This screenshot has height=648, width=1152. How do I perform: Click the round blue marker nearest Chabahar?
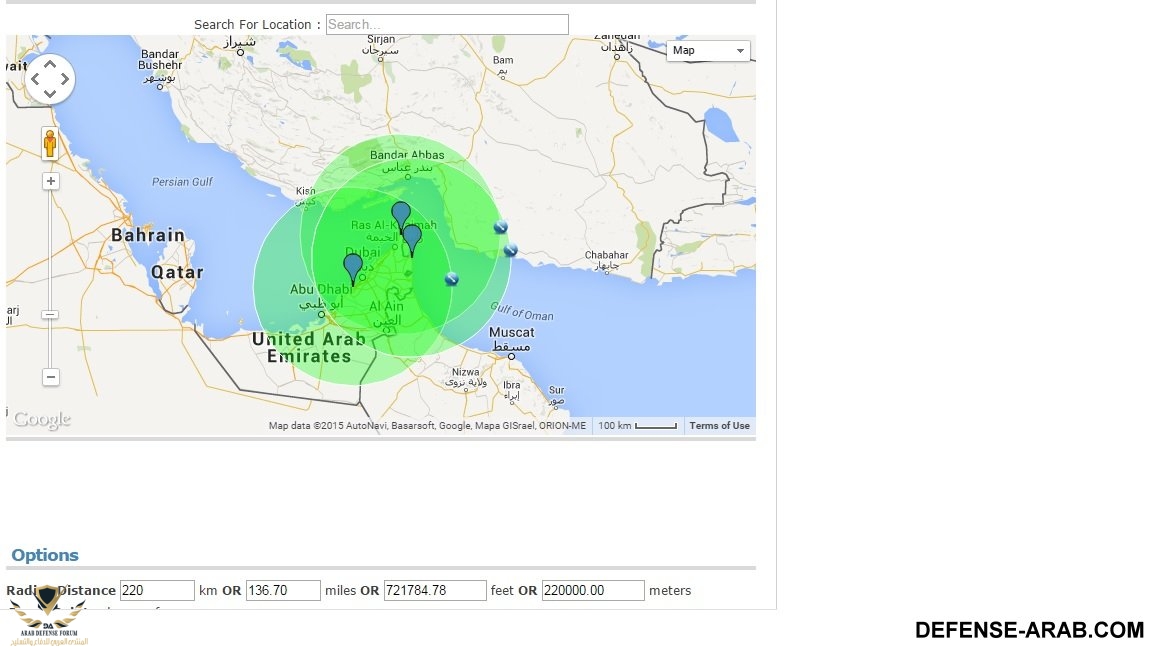tap(510, 250)
